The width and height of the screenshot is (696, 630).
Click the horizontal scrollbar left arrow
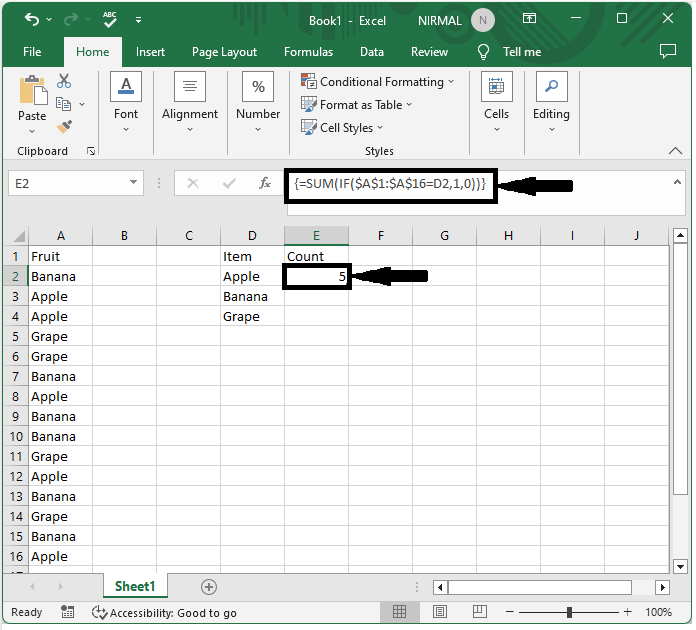tap(440, 587)
